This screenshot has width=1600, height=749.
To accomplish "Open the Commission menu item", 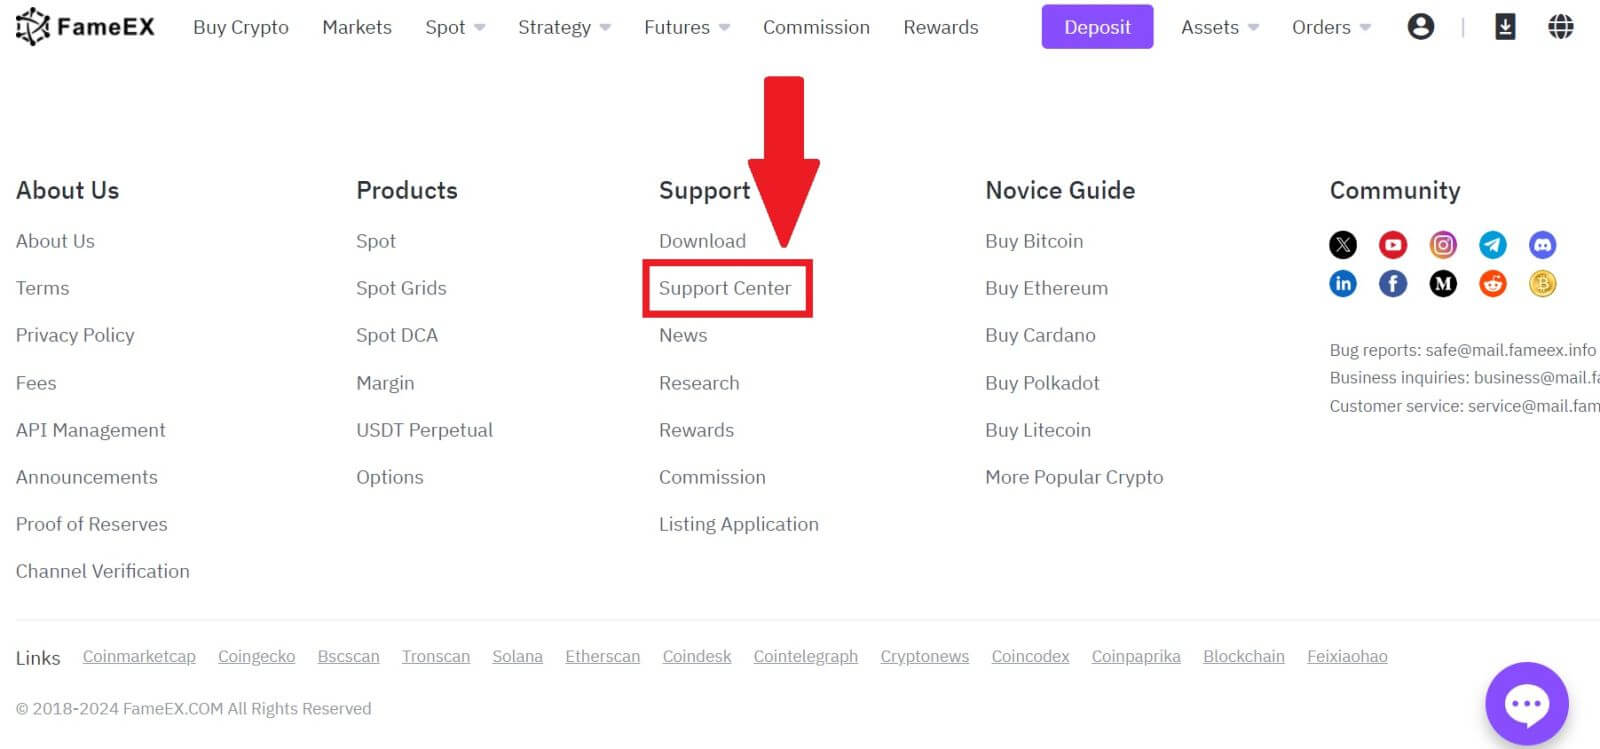I will [816, 27].
